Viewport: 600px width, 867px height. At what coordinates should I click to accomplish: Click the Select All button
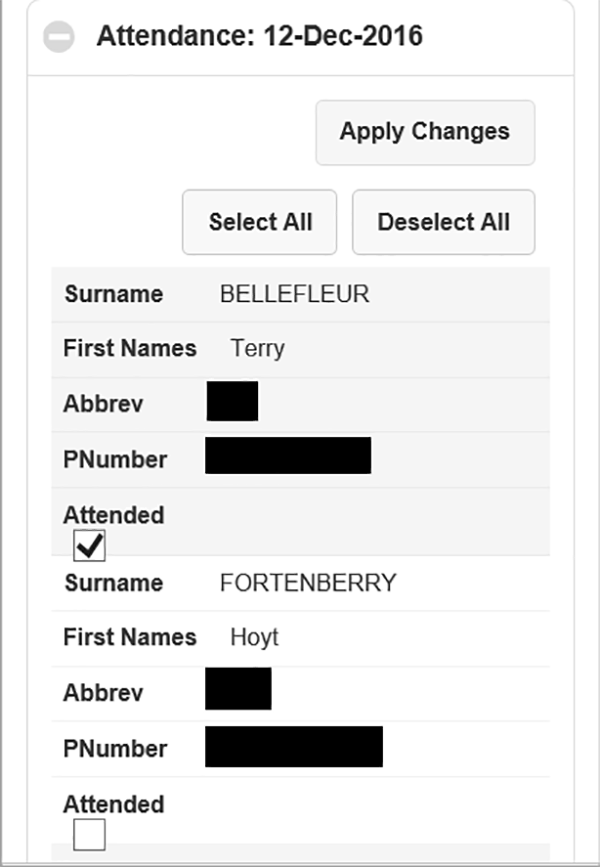click(259, 222)
